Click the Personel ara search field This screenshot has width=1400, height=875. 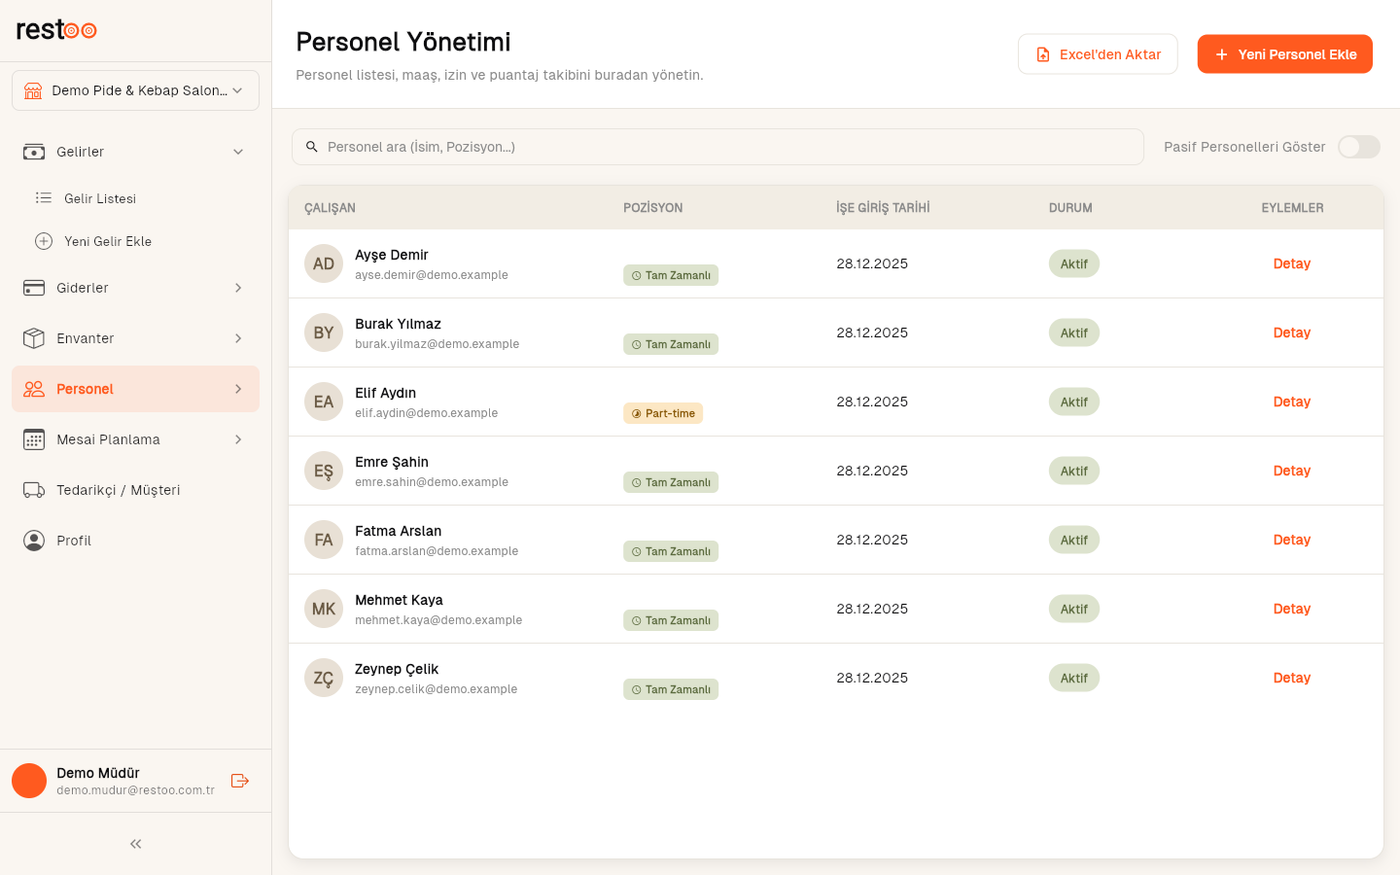pos(718,147)
